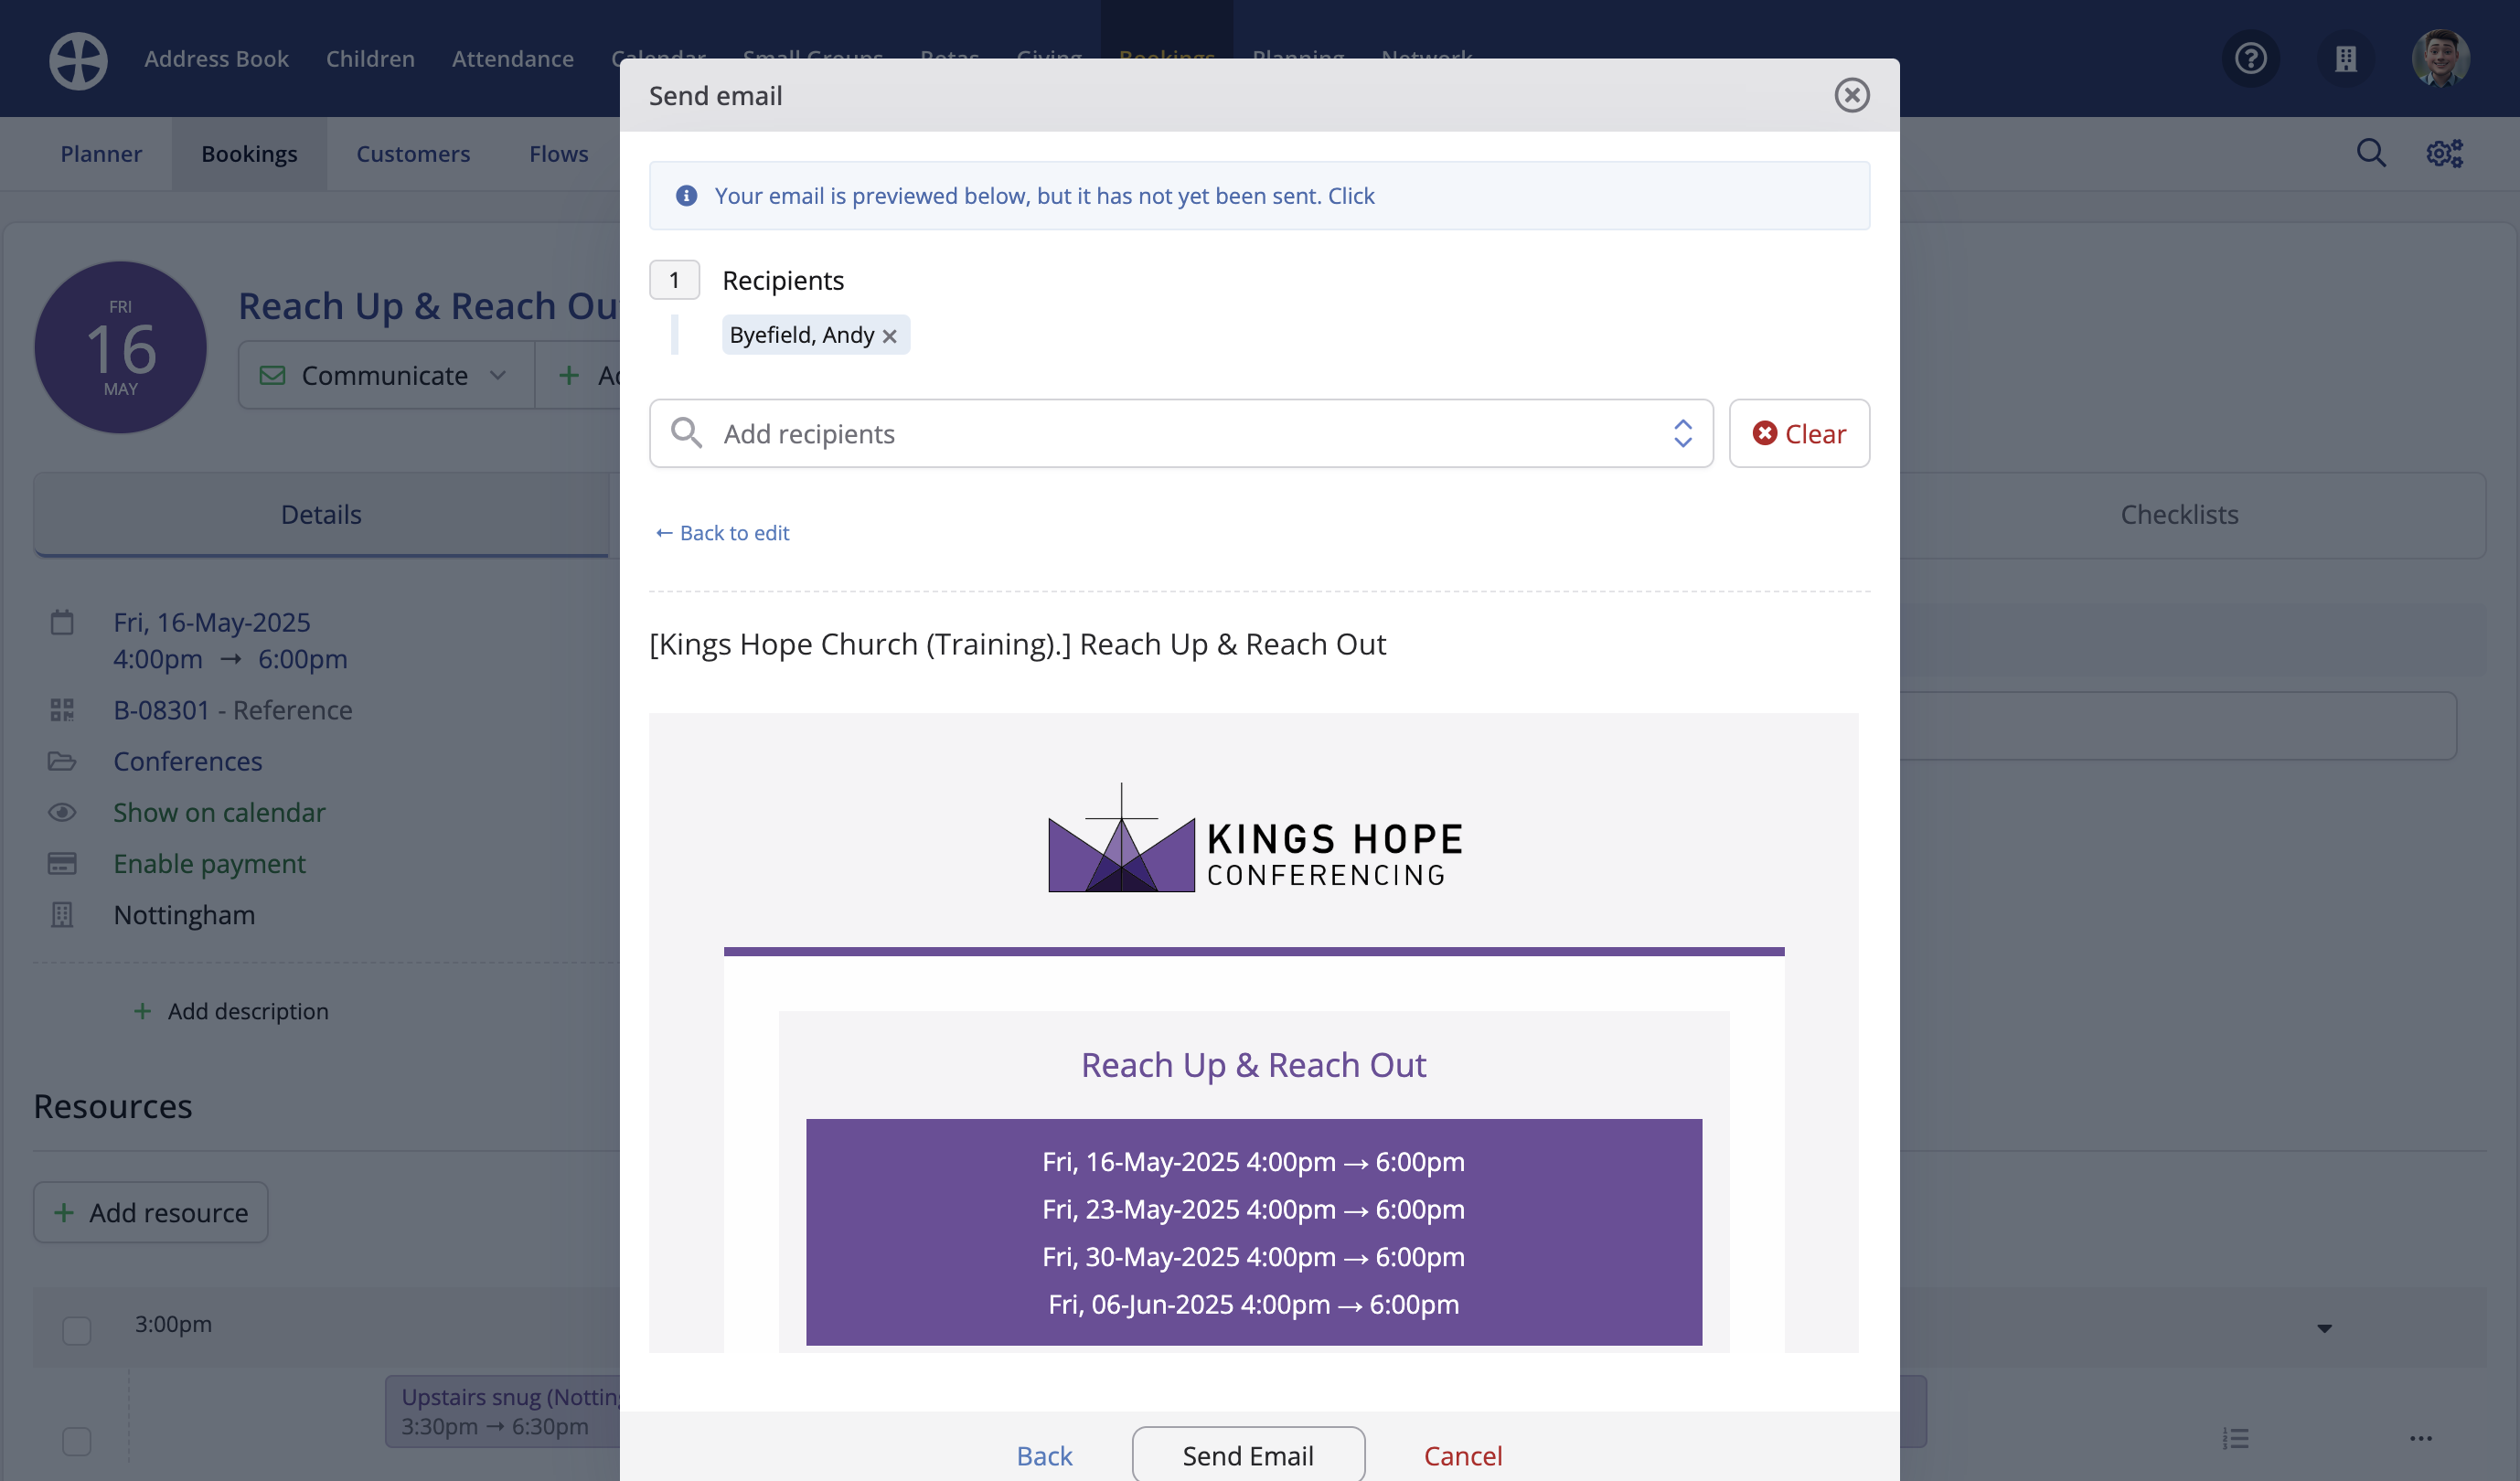2520x1481 pixels.
Task: Click B-08301 reference text
Action: 161,710
